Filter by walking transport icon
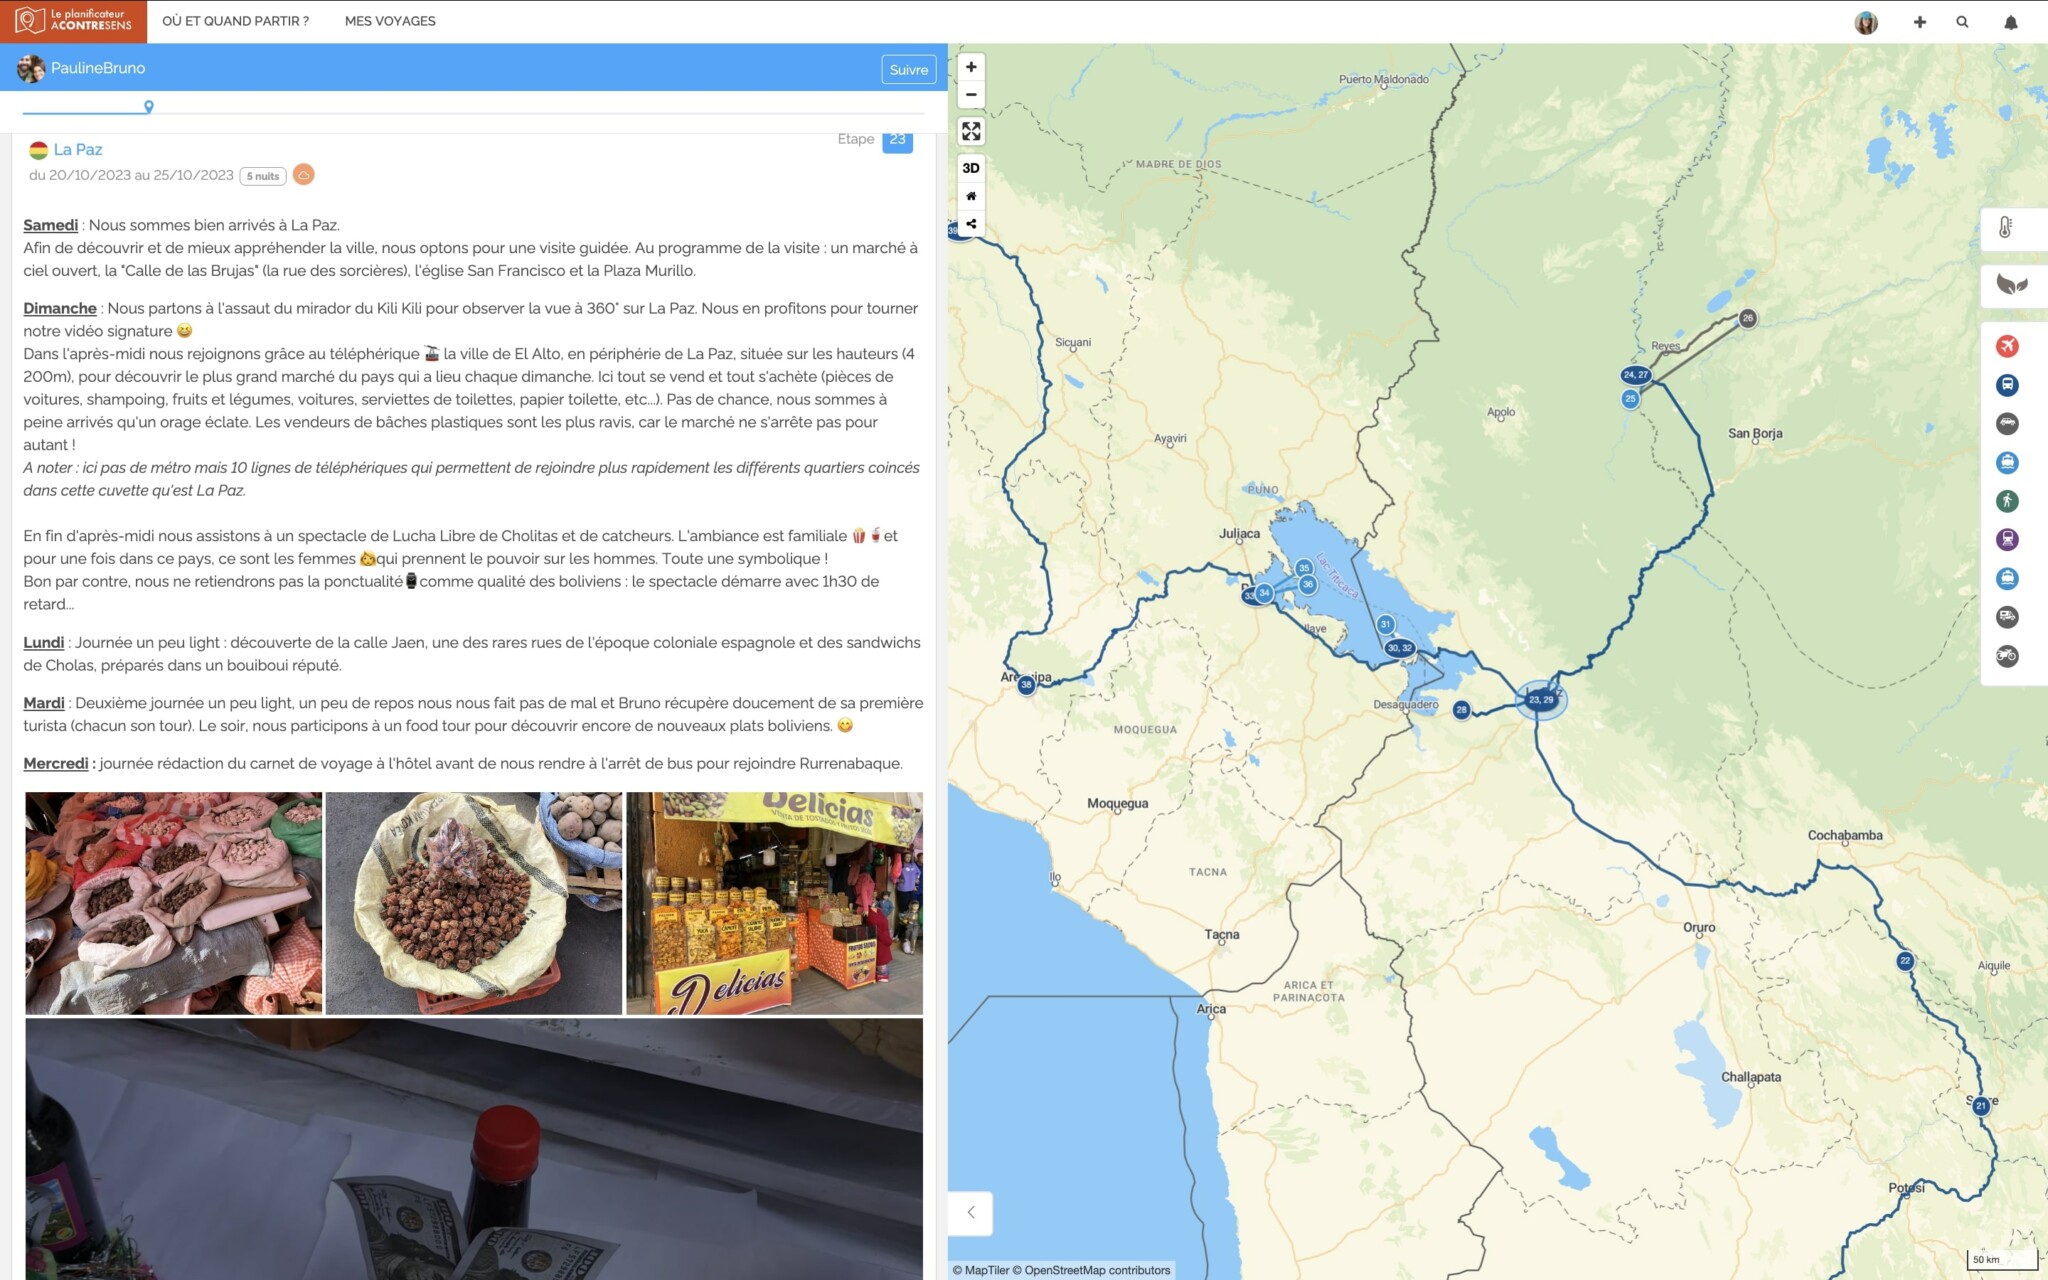Screen dimensions: 2048x1280 click(2007, 501)
